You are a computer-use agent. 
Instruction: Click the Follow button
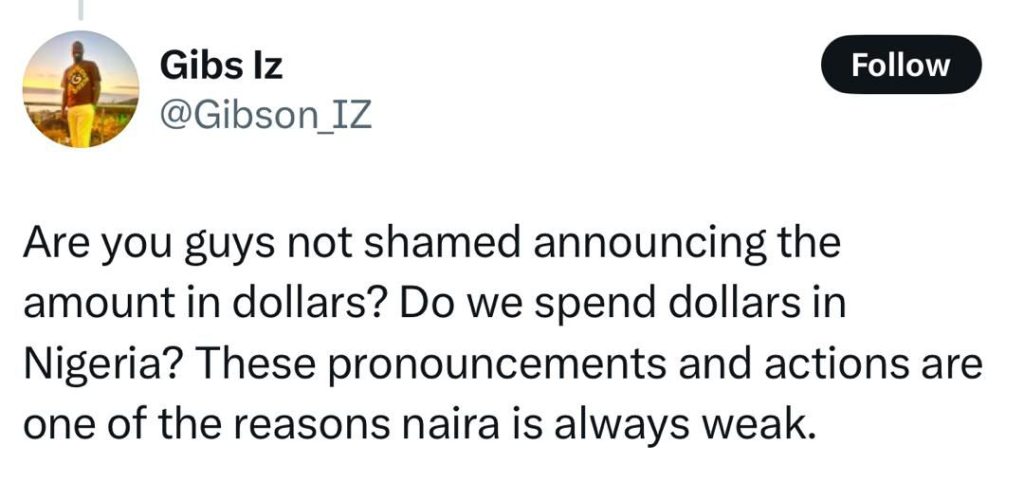[x=901, y=65]
